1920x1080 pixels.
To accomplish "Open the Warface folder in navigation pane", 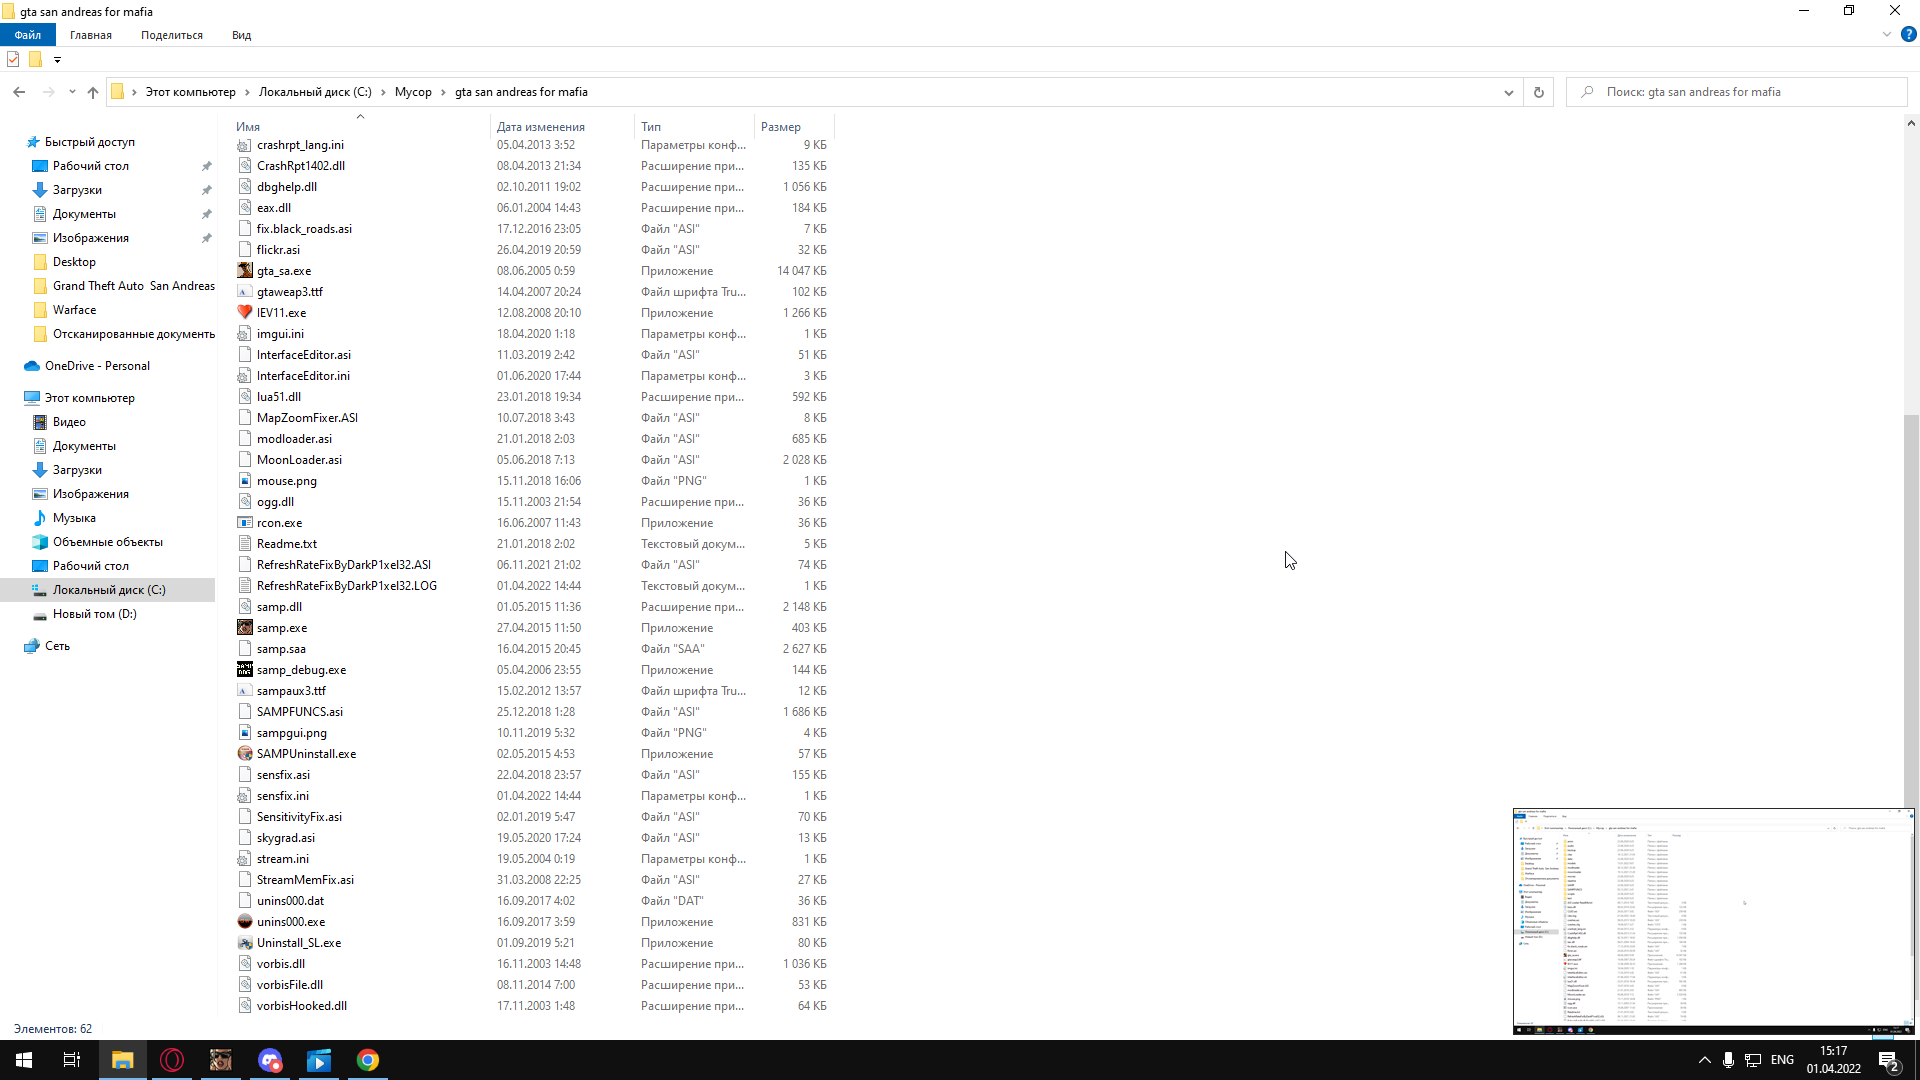I will [x=75, y=310].
